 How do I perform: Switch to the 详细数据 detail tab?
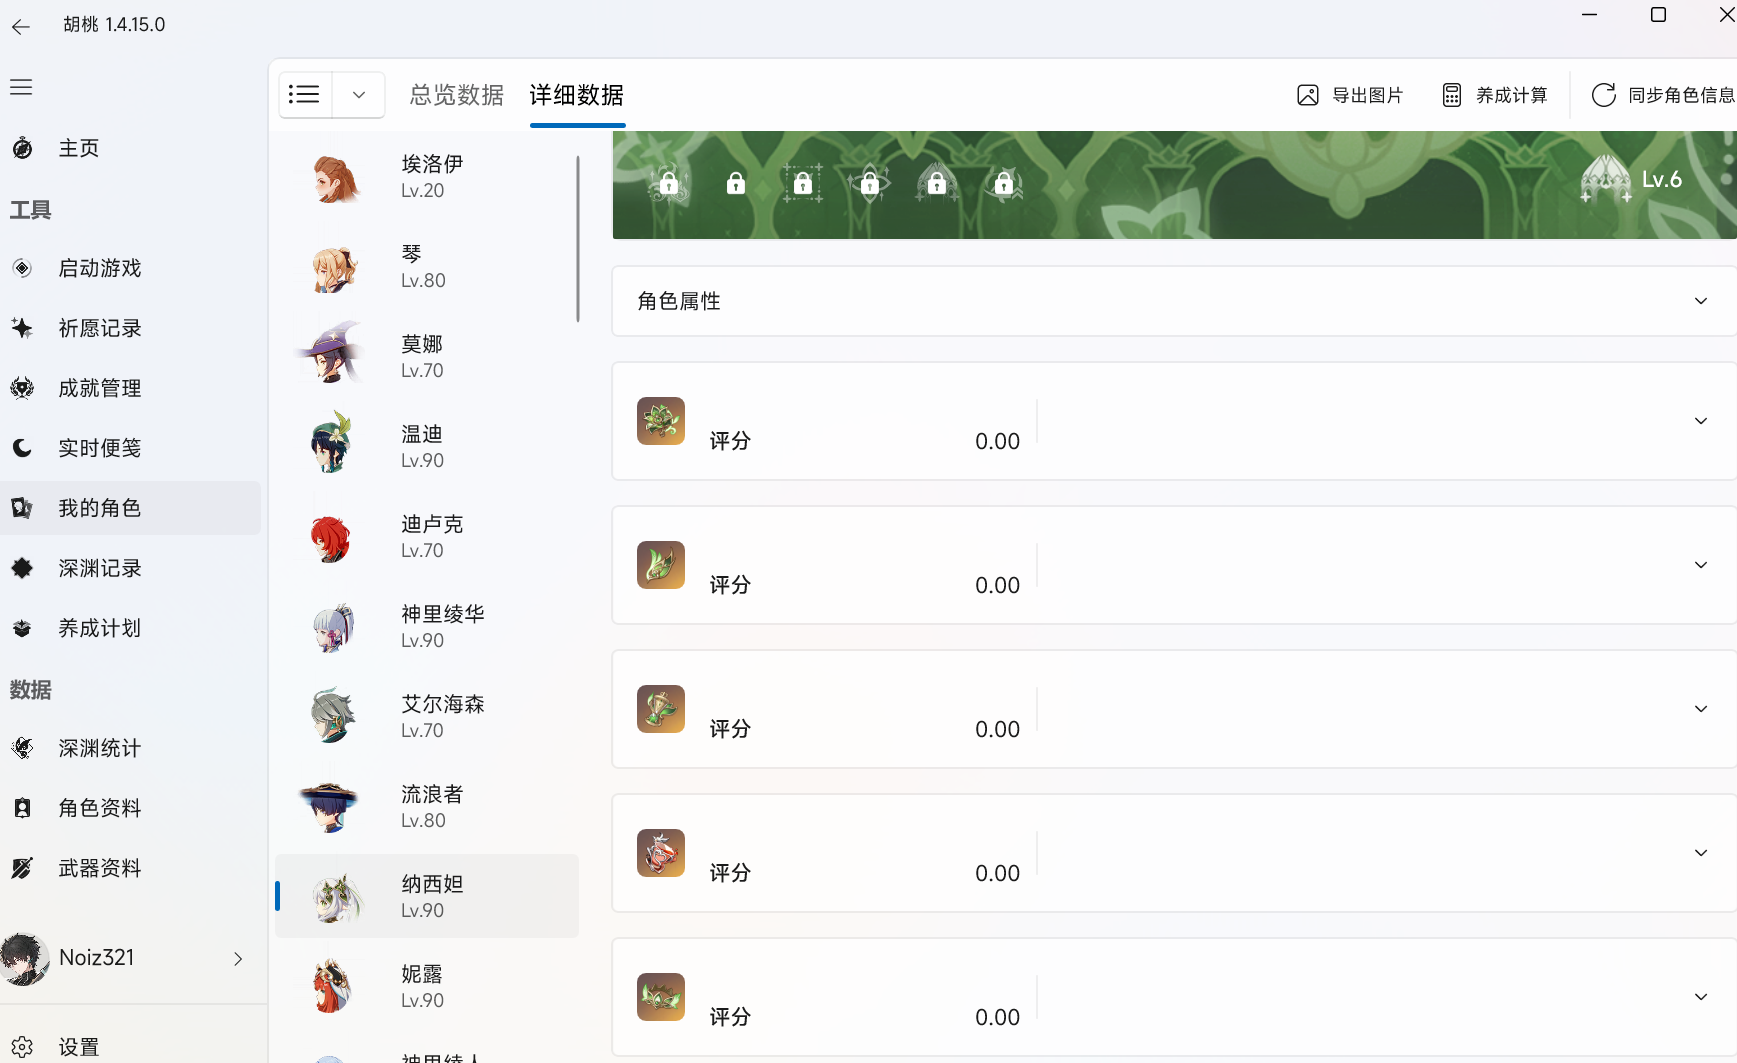pos(576,95)
